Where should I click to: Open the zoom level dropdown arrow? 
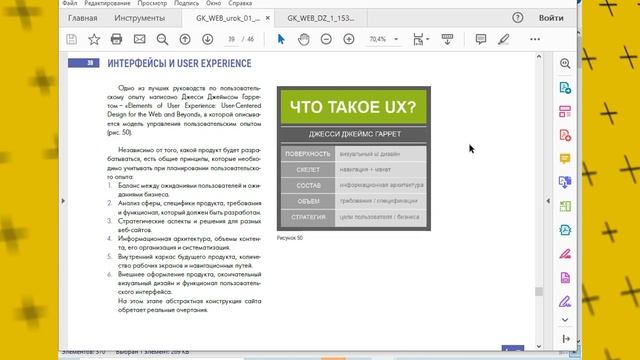[396, 39]
